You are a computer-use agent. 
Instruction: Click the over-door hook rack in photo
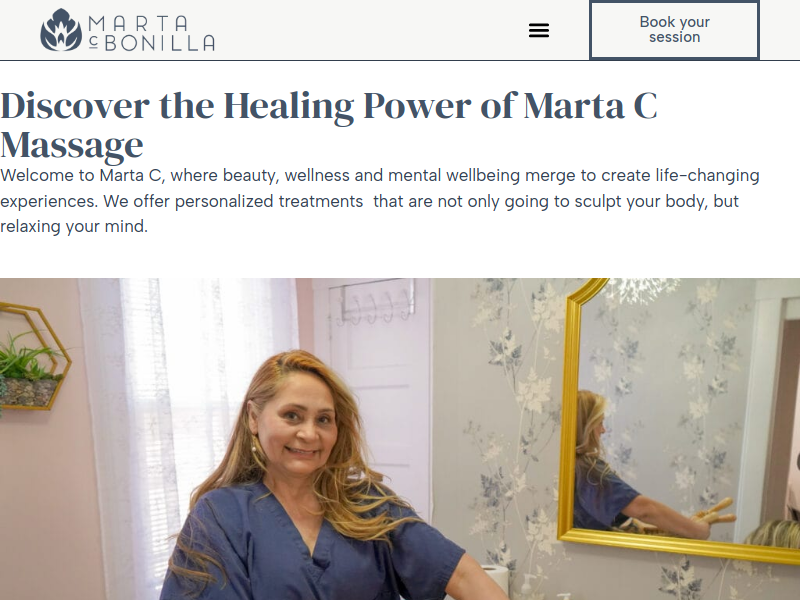tap(374, 302)
